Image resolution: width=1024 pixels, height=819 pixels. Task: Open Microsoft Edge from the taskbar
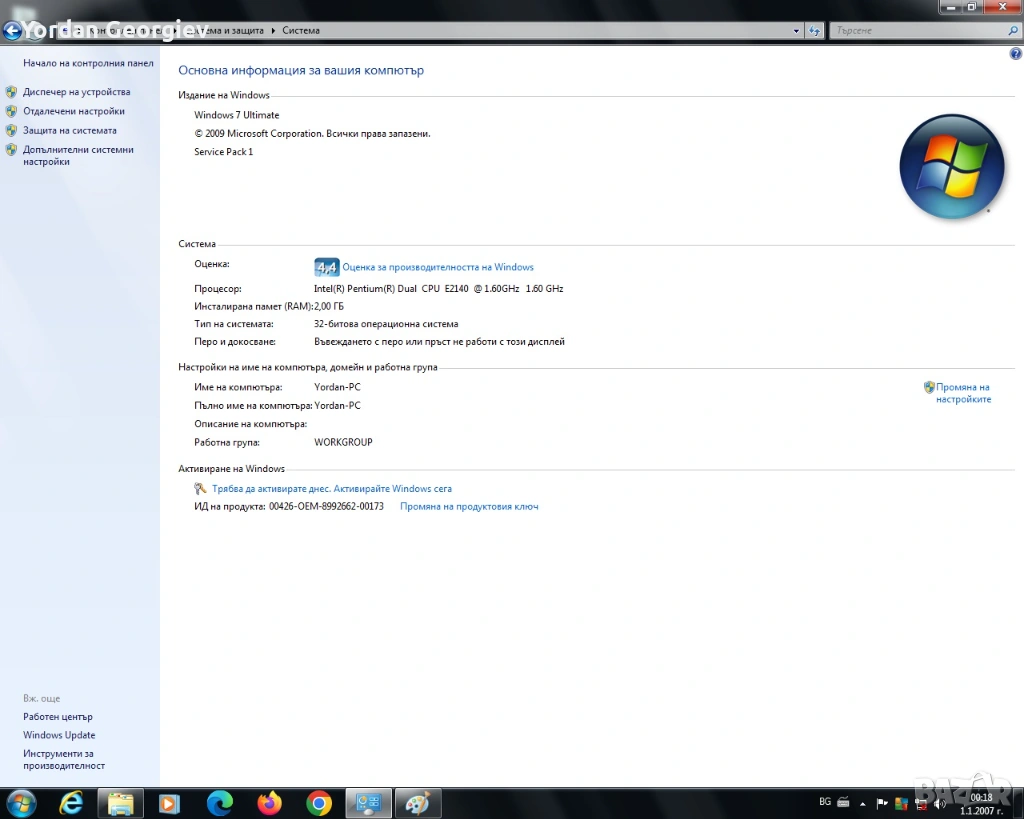219,802
